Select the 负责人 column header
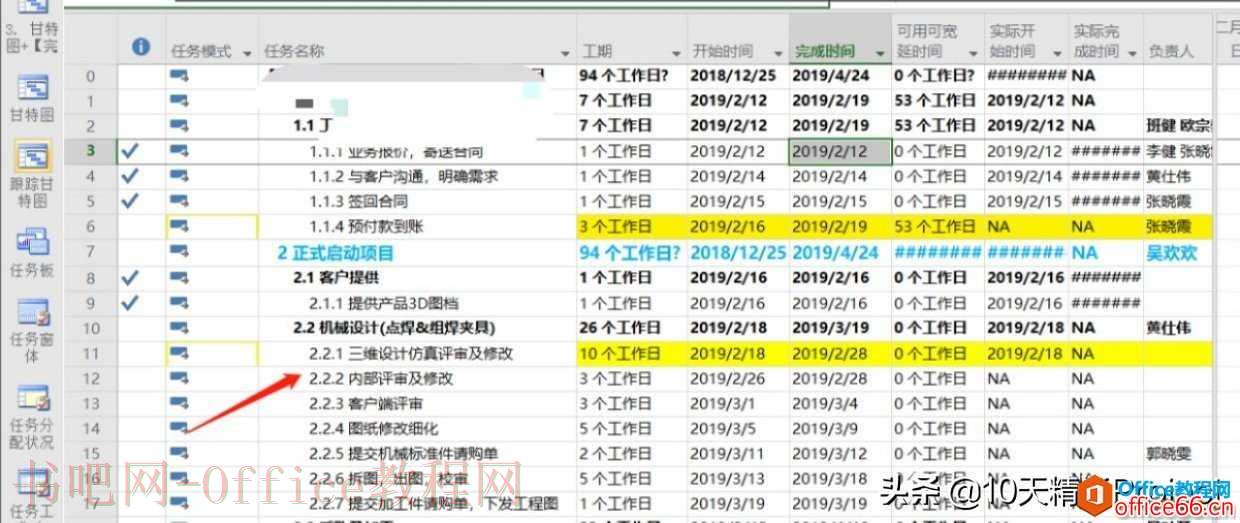The image size is (1240, 523). [1171, 51]
